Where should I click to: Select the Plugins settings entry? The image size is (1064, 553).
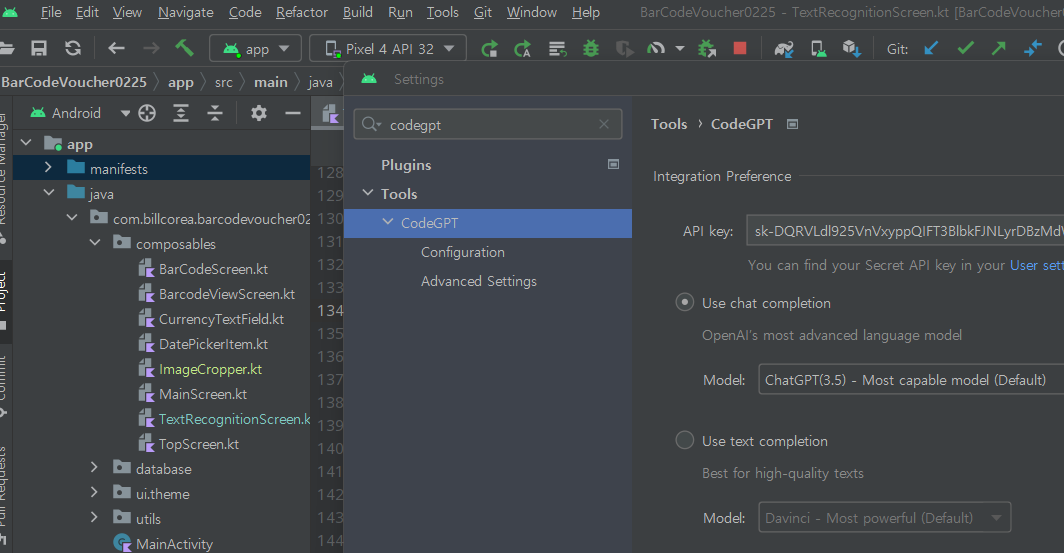(406, 165)
